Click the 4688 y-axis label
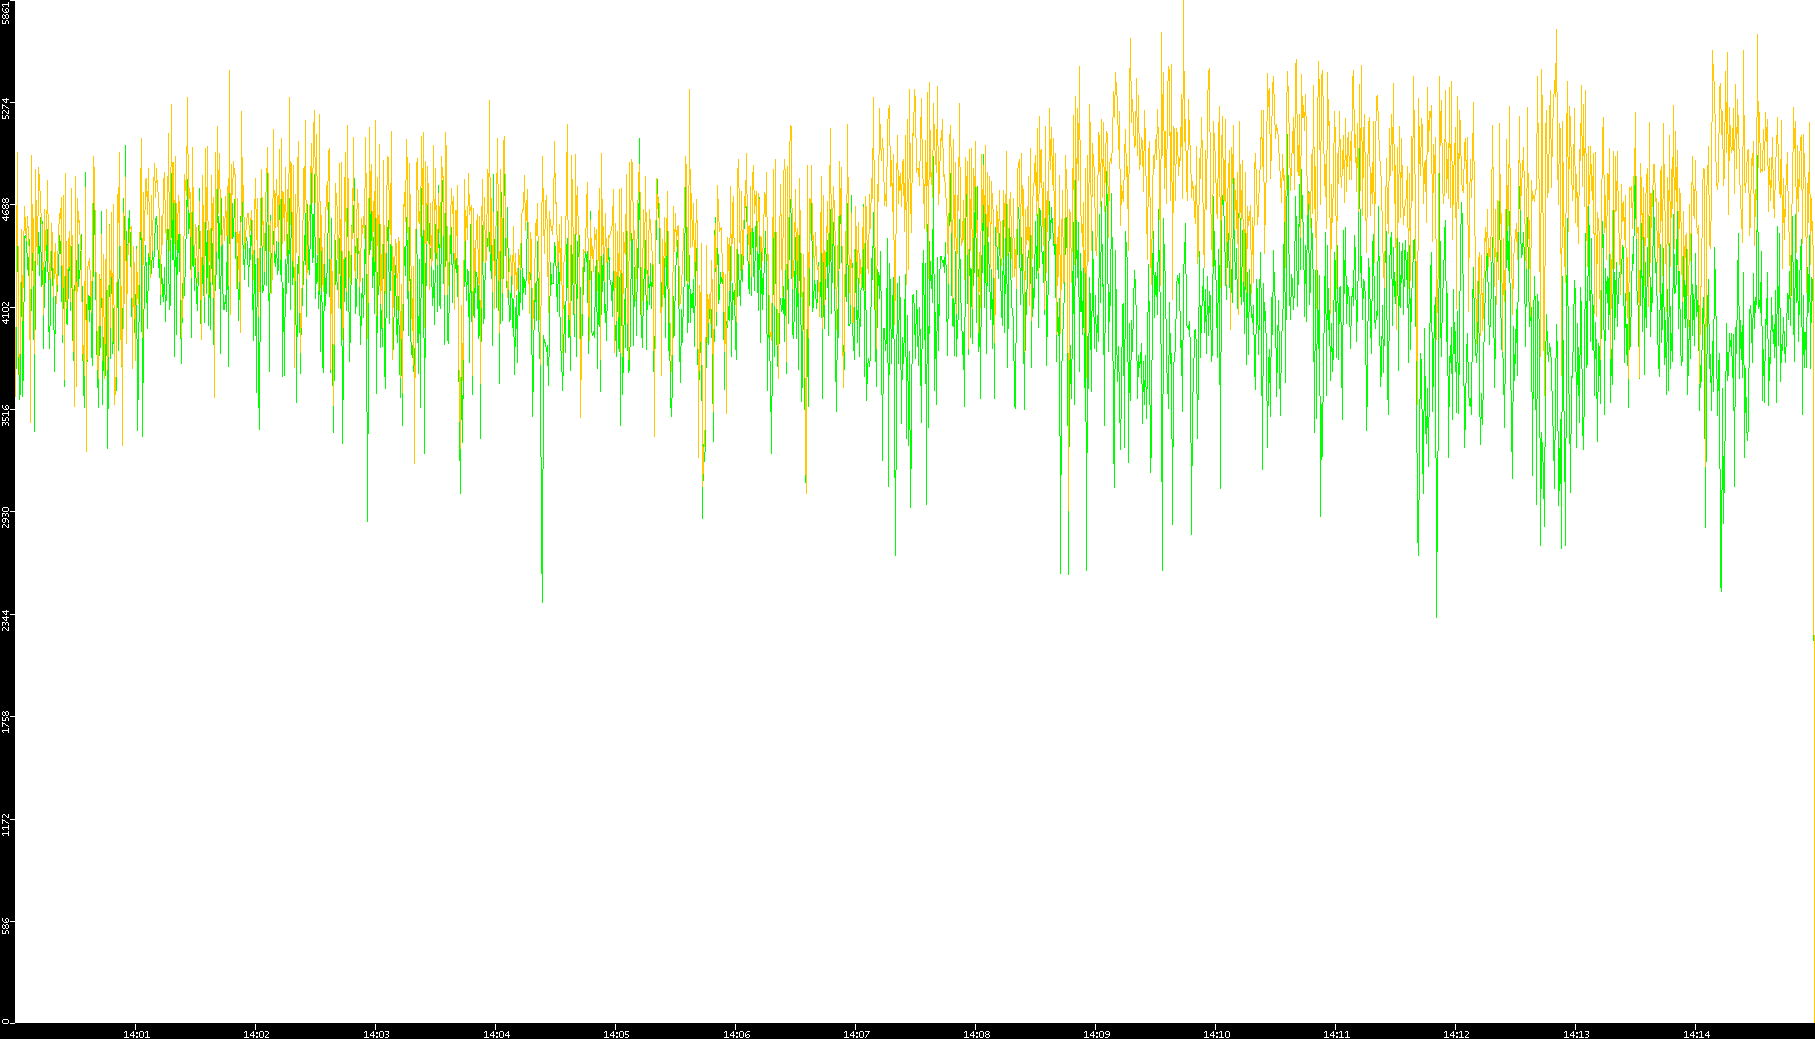Viewport: 1815px width, 1039px height. pyautogui.click(x=6, y=209)
